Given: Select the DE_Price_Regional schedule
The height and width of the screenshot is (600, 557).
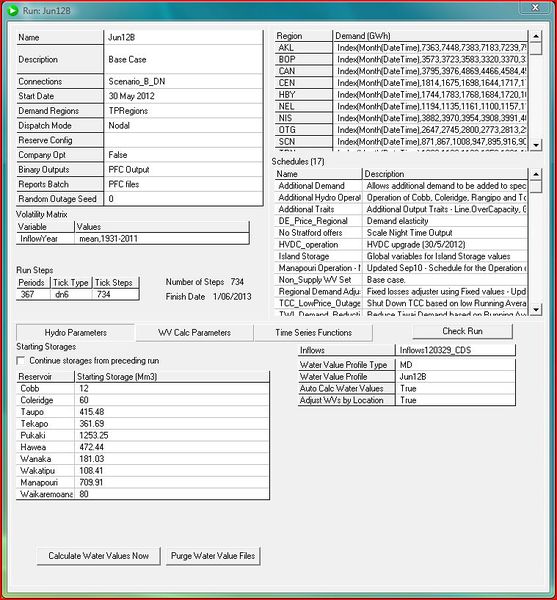Looking at the screenshot, I should click(x=401, y=221).
